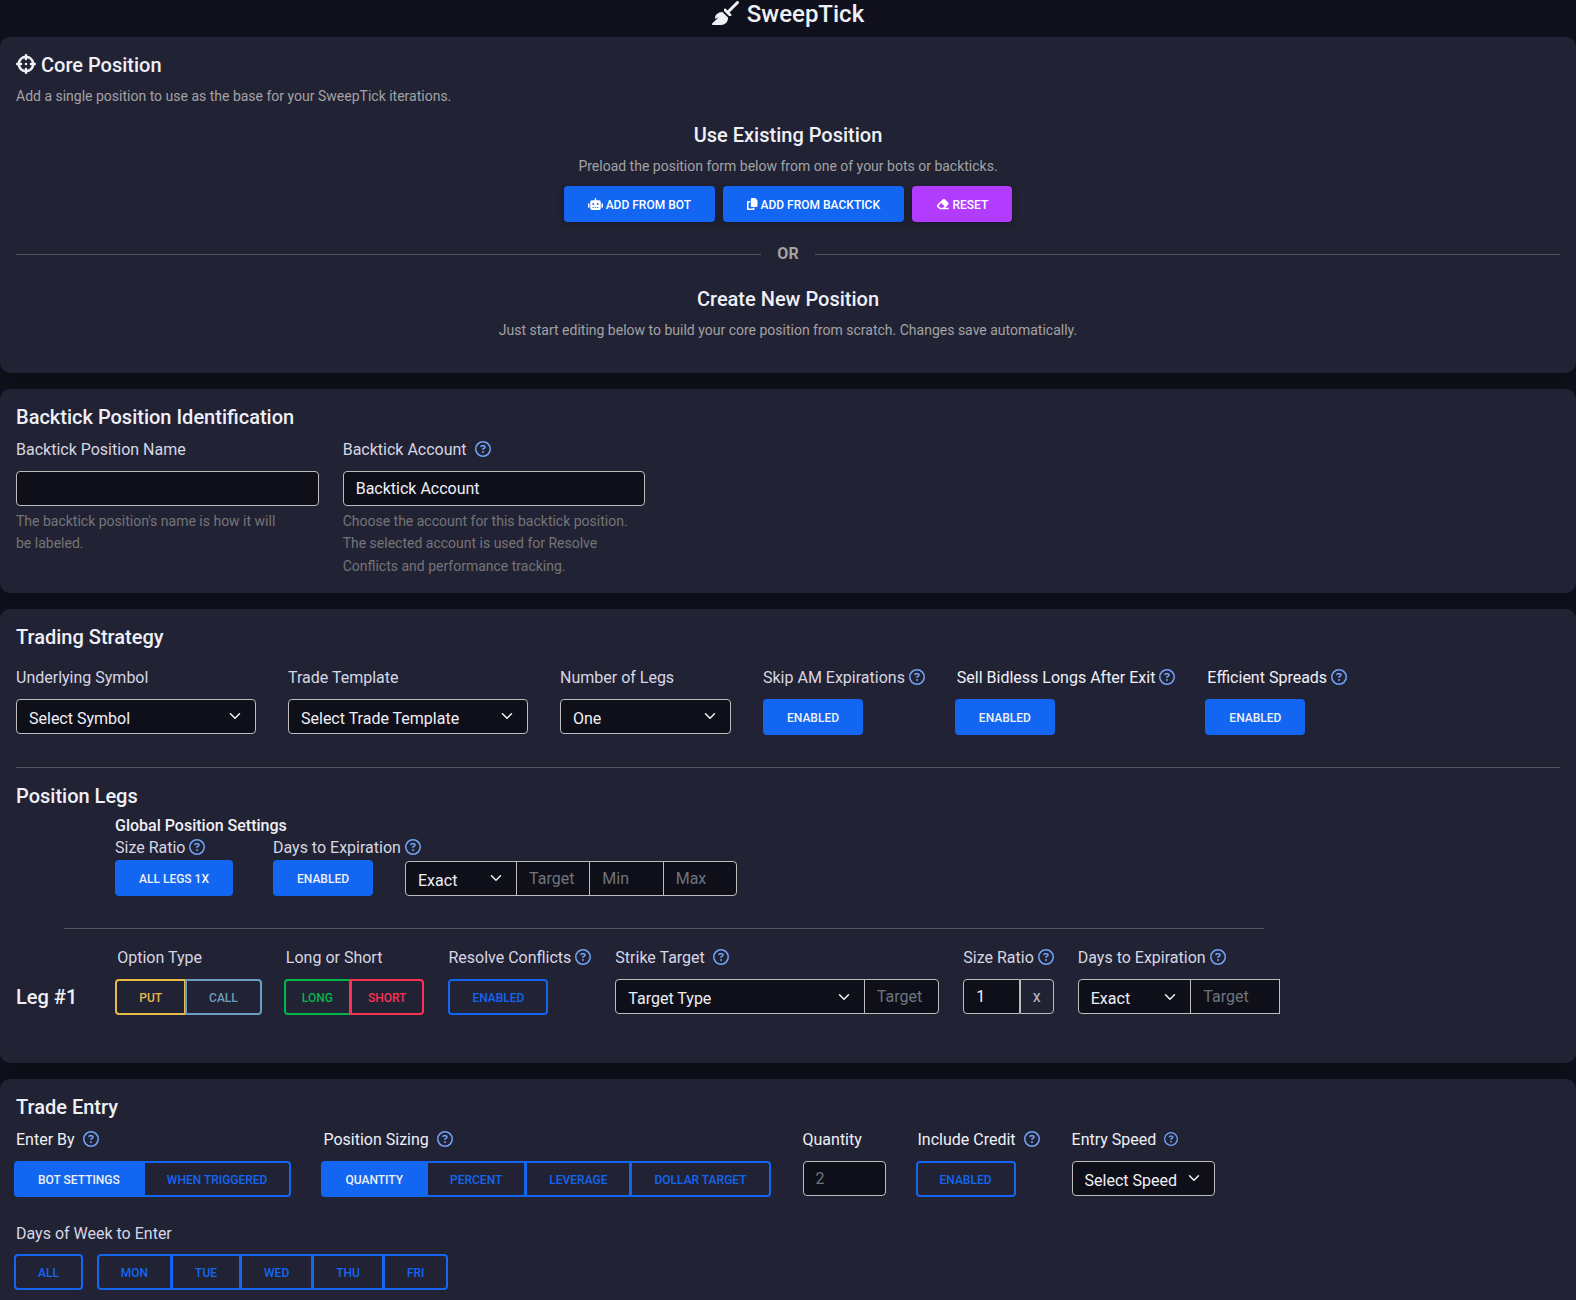Viewport: 1576px width, 1300px height.
Task: Open the Underlying Symbol dropdown
Action: coord(136,717)
